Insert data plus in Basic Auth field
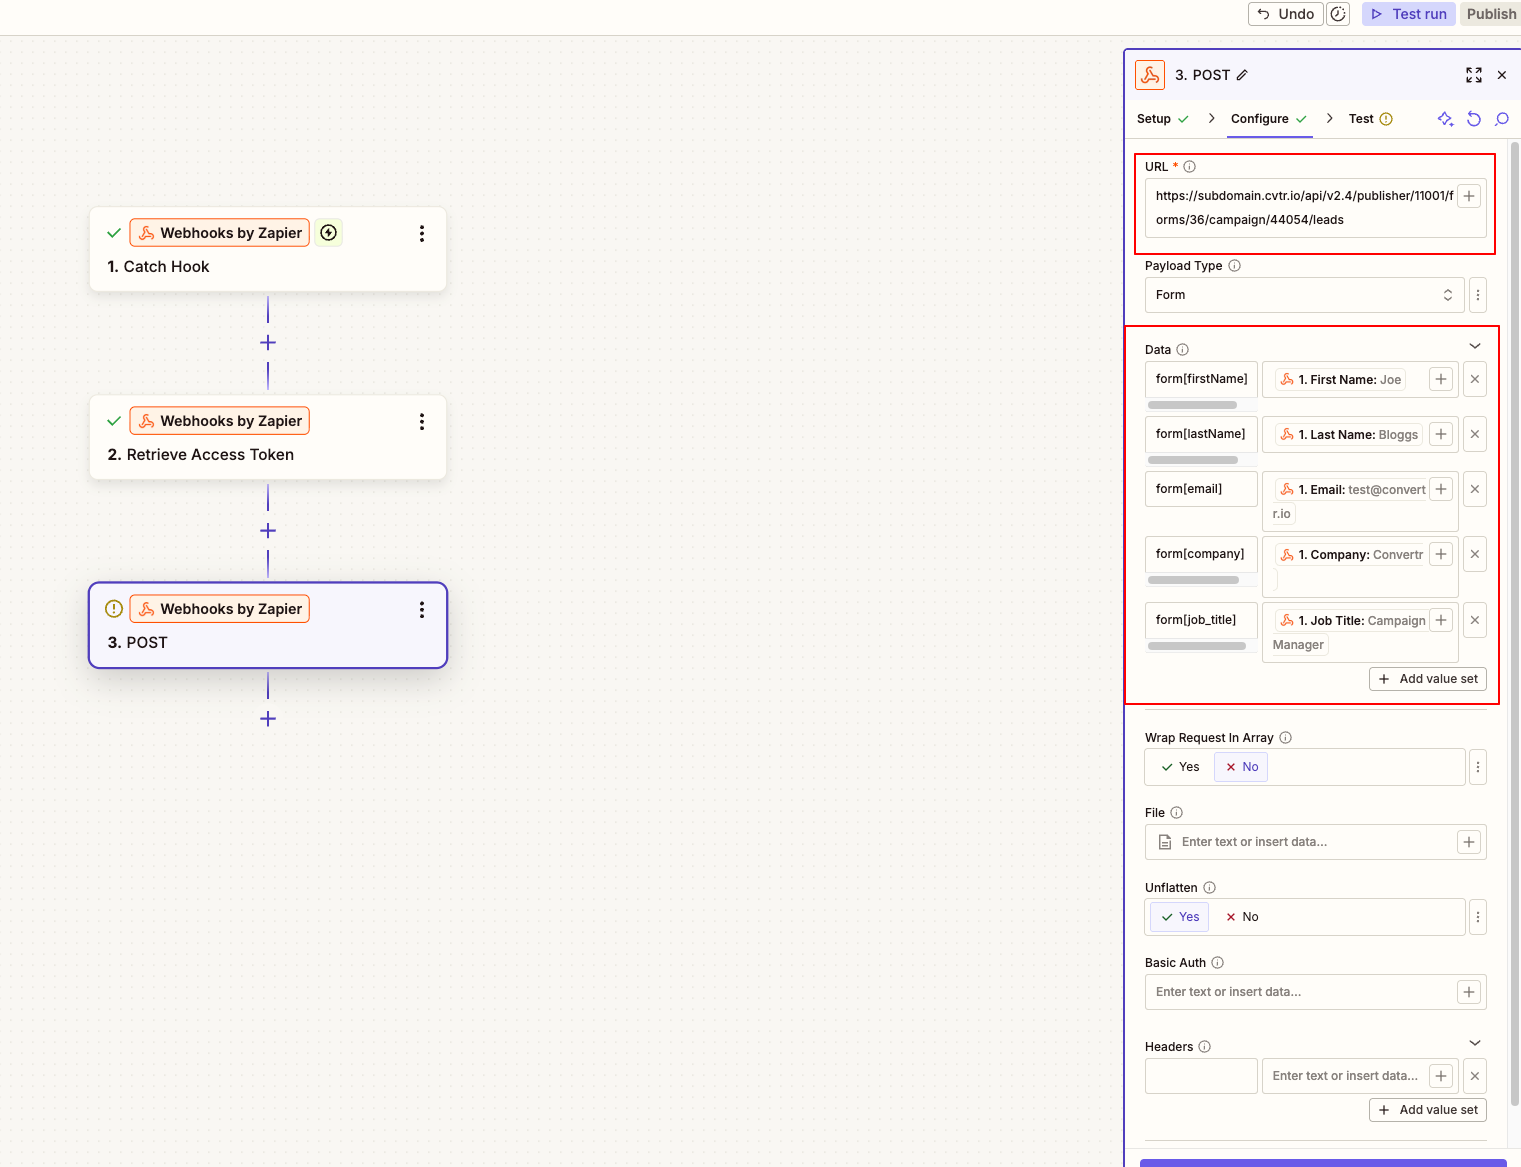 coord(1469,992)
